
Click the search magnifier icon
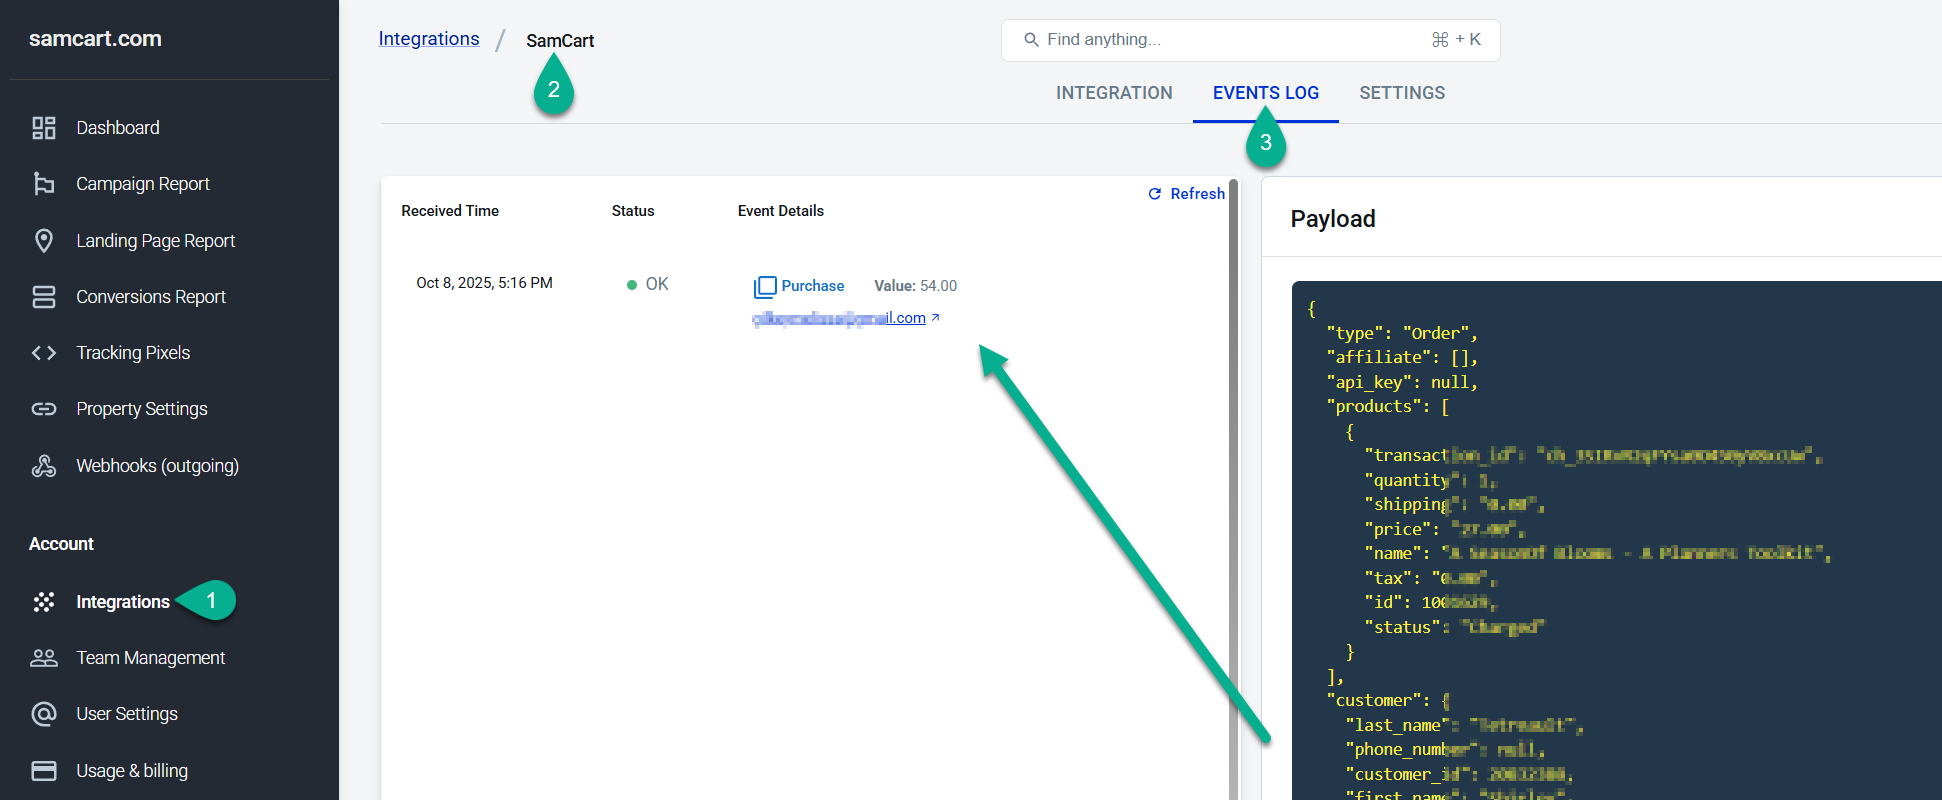tap(1031, 40)
